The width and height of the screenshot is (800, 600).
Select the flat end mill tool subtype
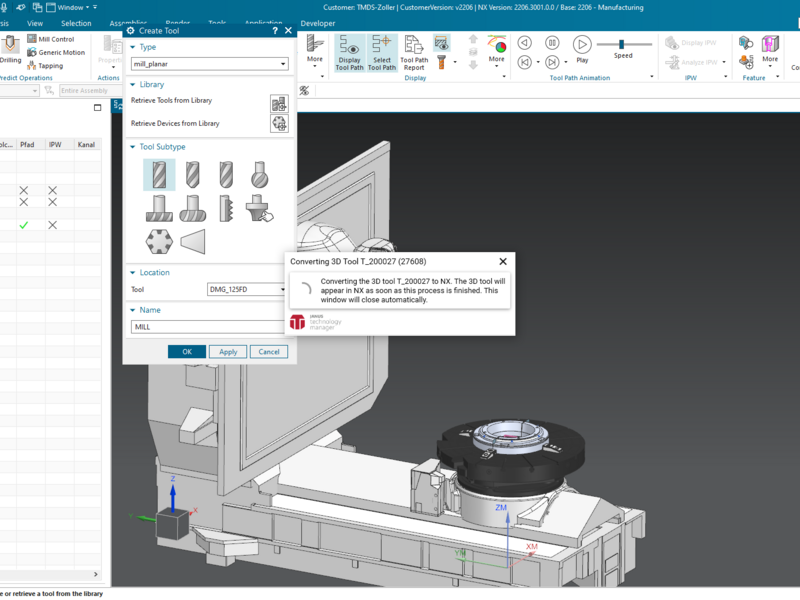pyautogui.click(x=159, y=174)
